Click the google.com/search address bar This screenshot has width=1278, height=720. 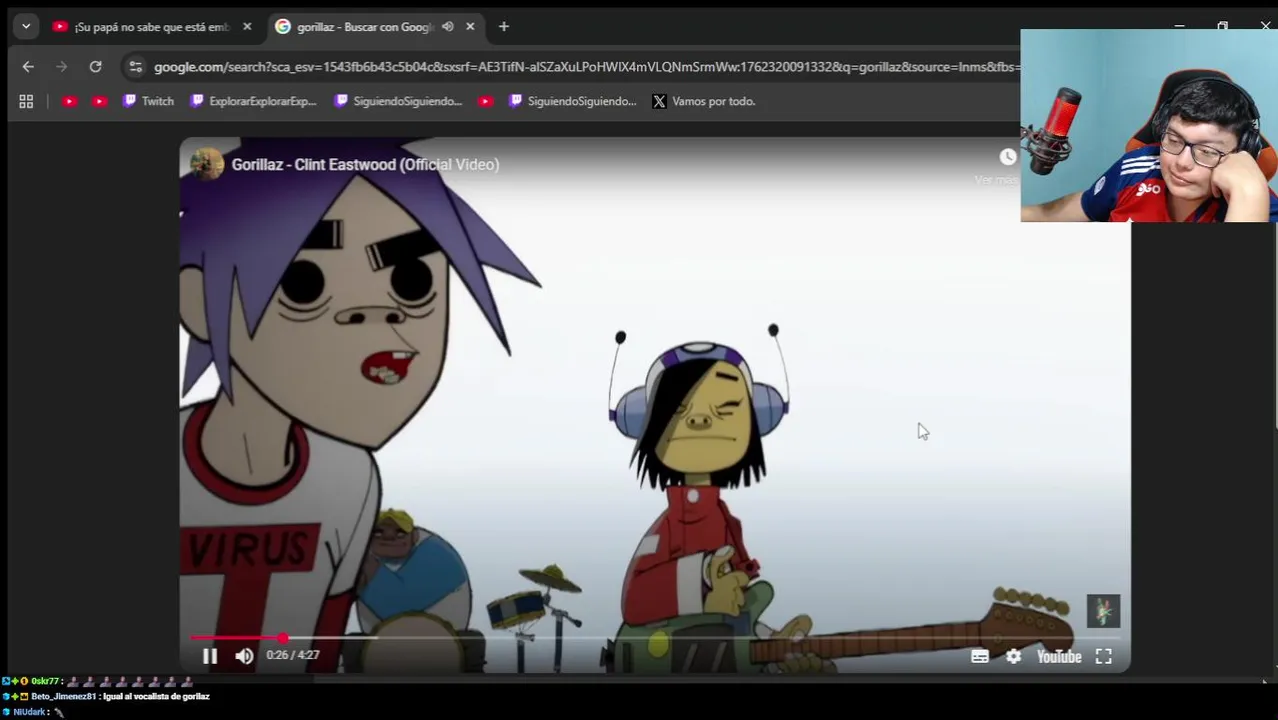pos(585,67)
